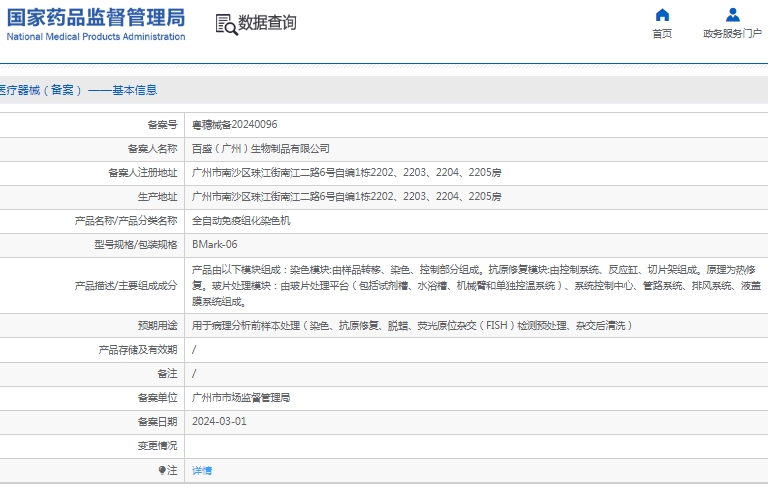Select 百盛（广州）生物制品有限公司
Image resolution: width=768 pixels, height=488 pixels.
(x=261, y=149)
